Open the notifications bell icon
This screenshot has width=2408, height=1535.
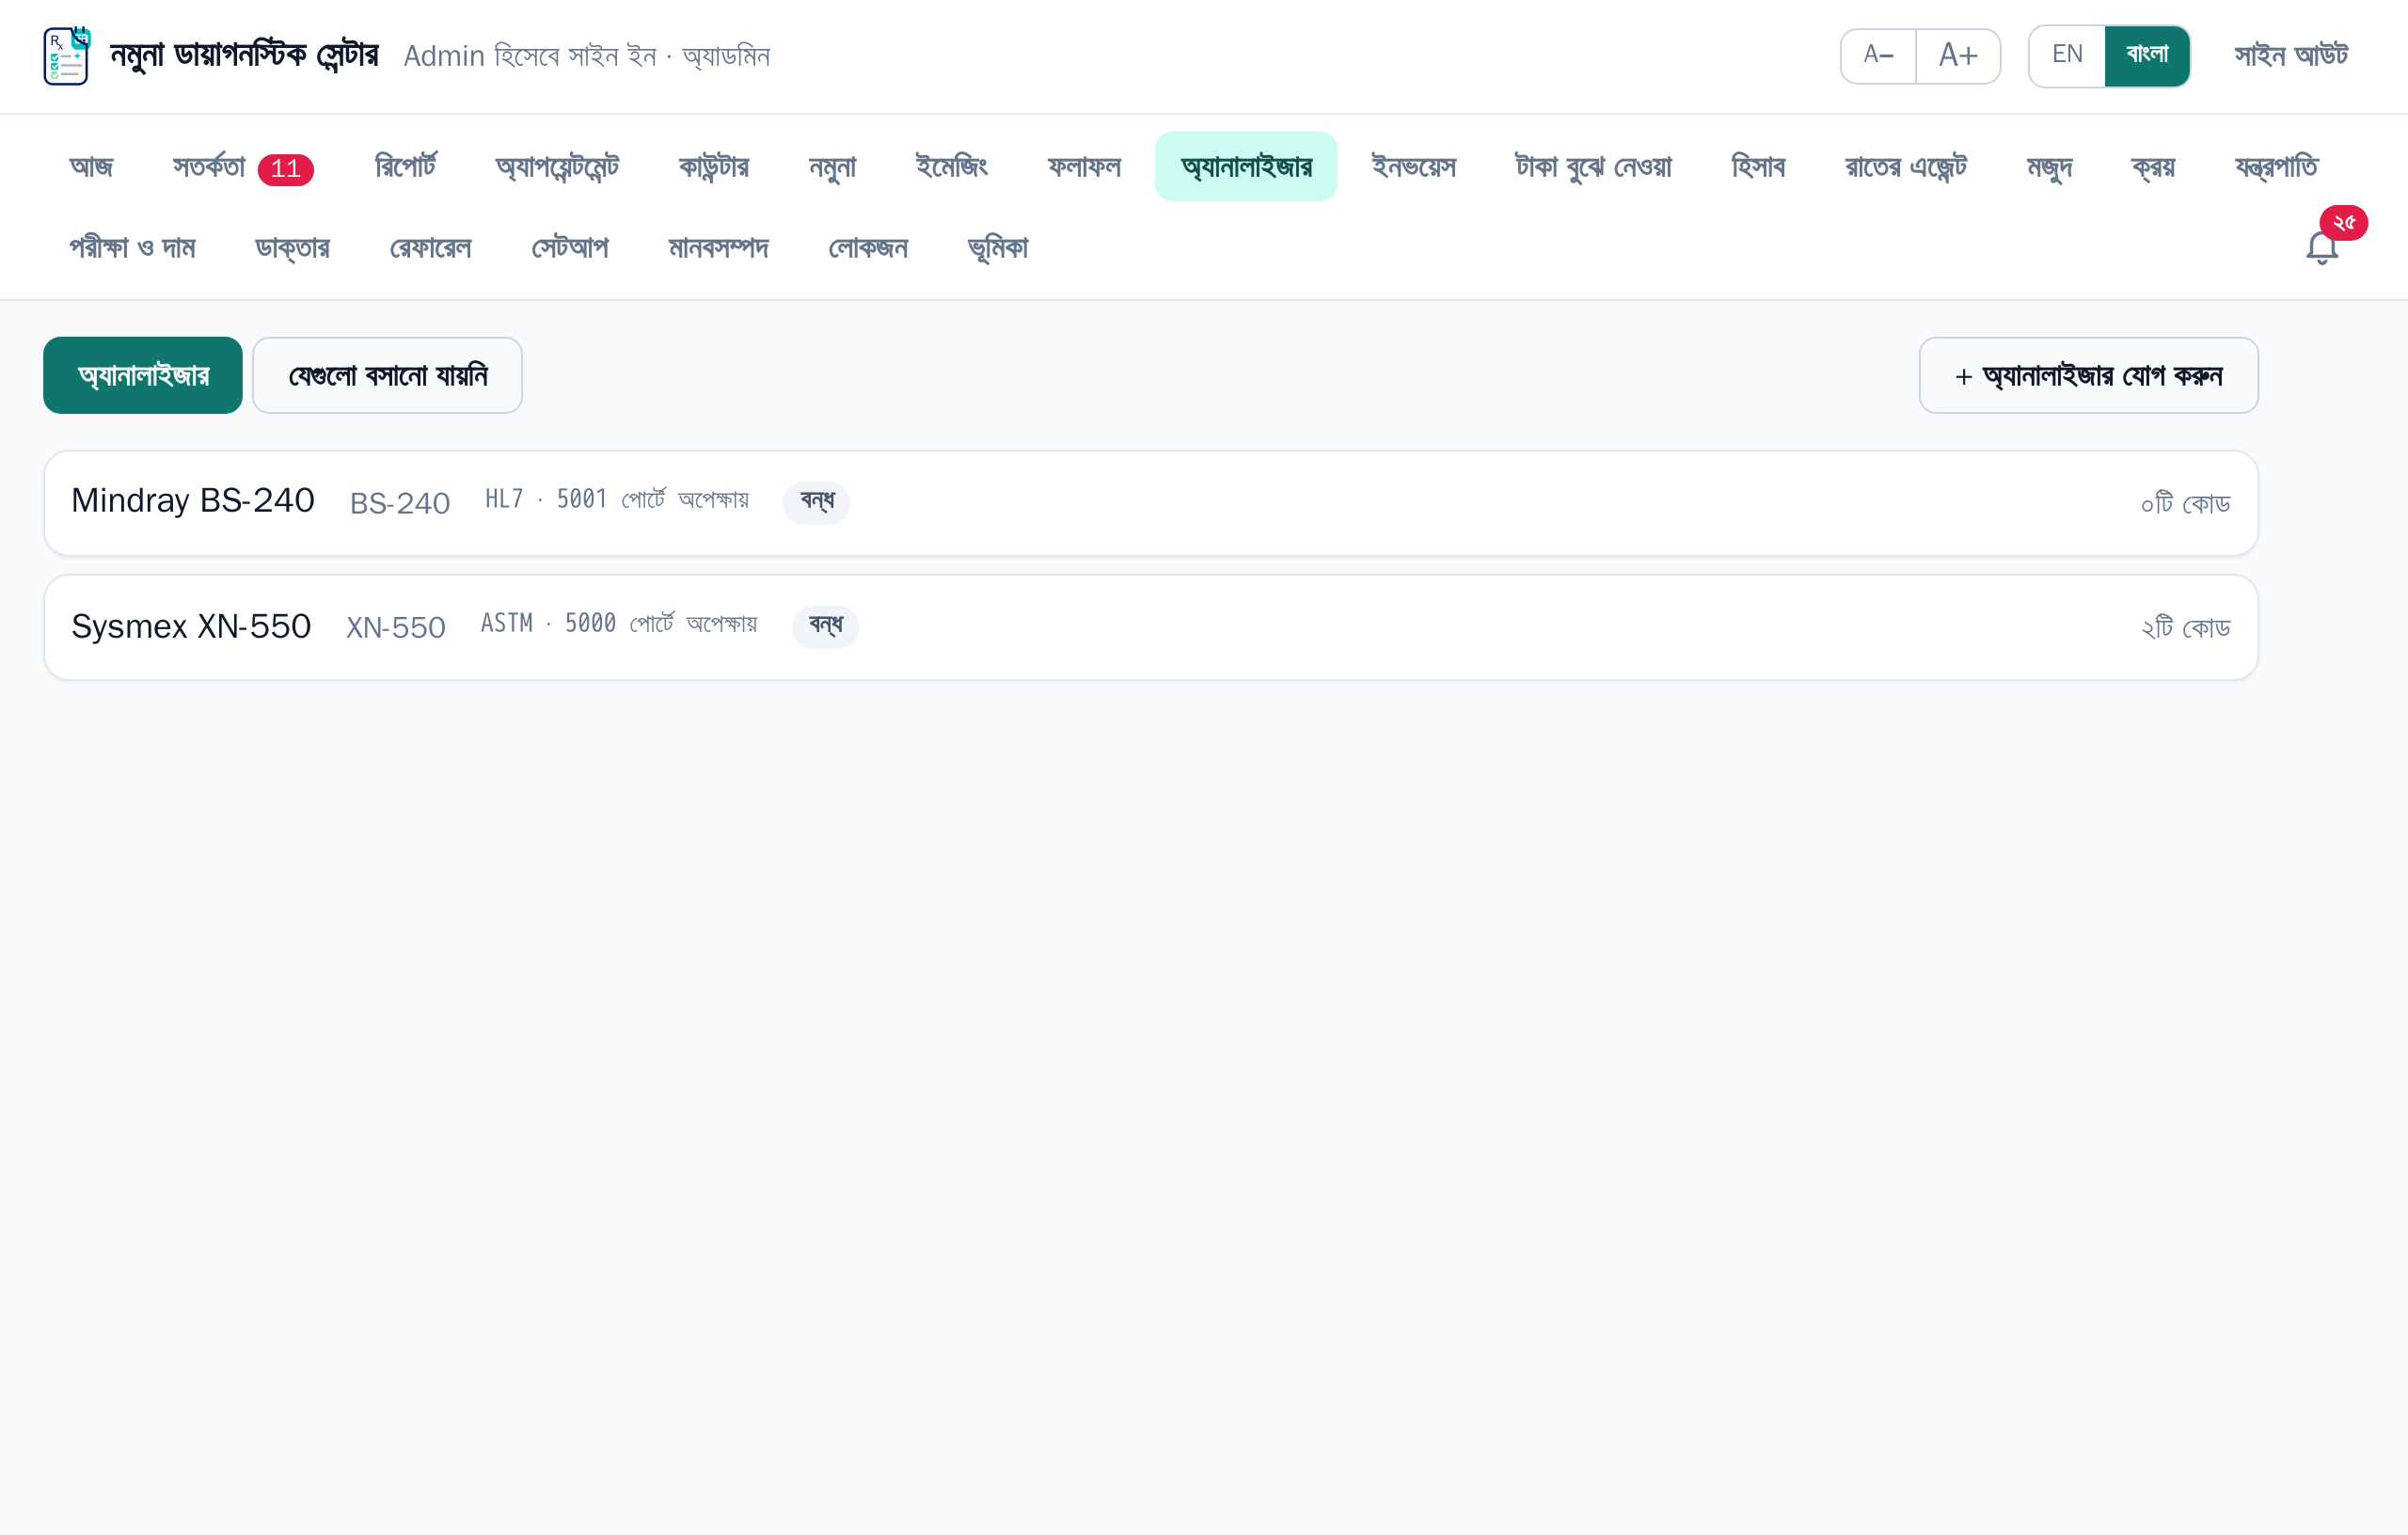tap(2322, 247)
